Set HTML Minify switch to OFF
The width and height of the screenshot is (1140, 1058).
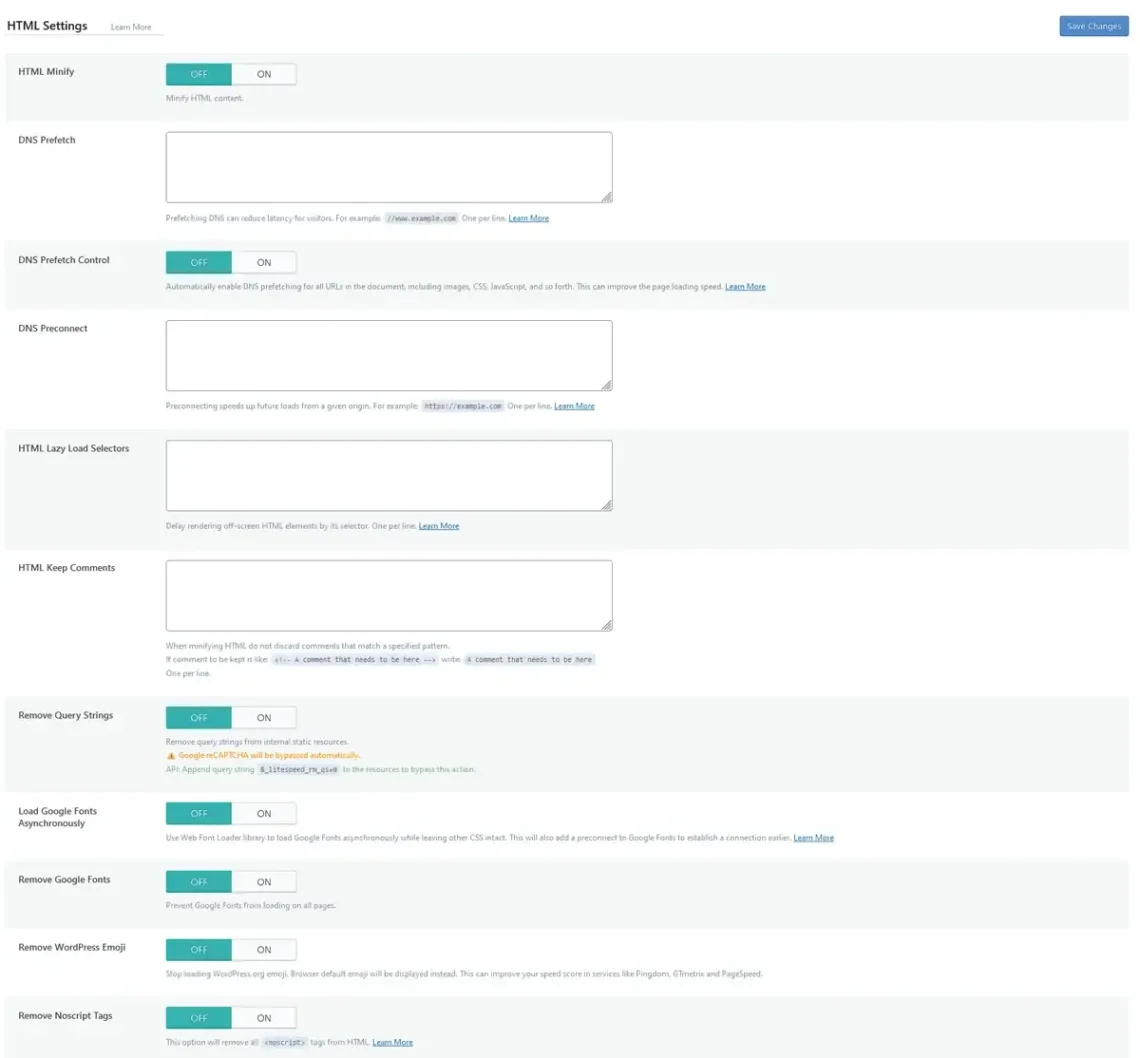click(198, 73)
